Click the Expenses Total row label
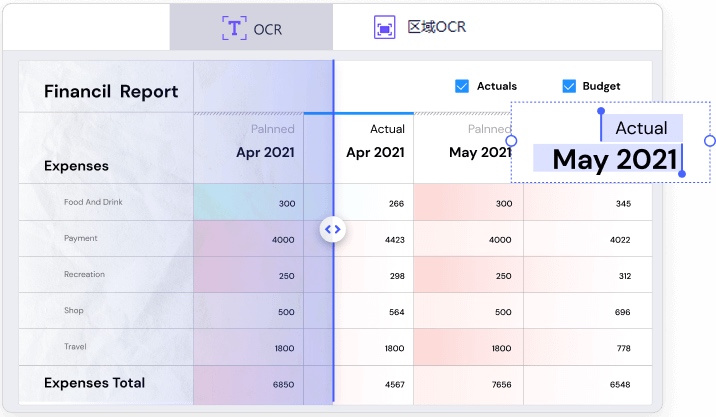 (x=94, y=383)
